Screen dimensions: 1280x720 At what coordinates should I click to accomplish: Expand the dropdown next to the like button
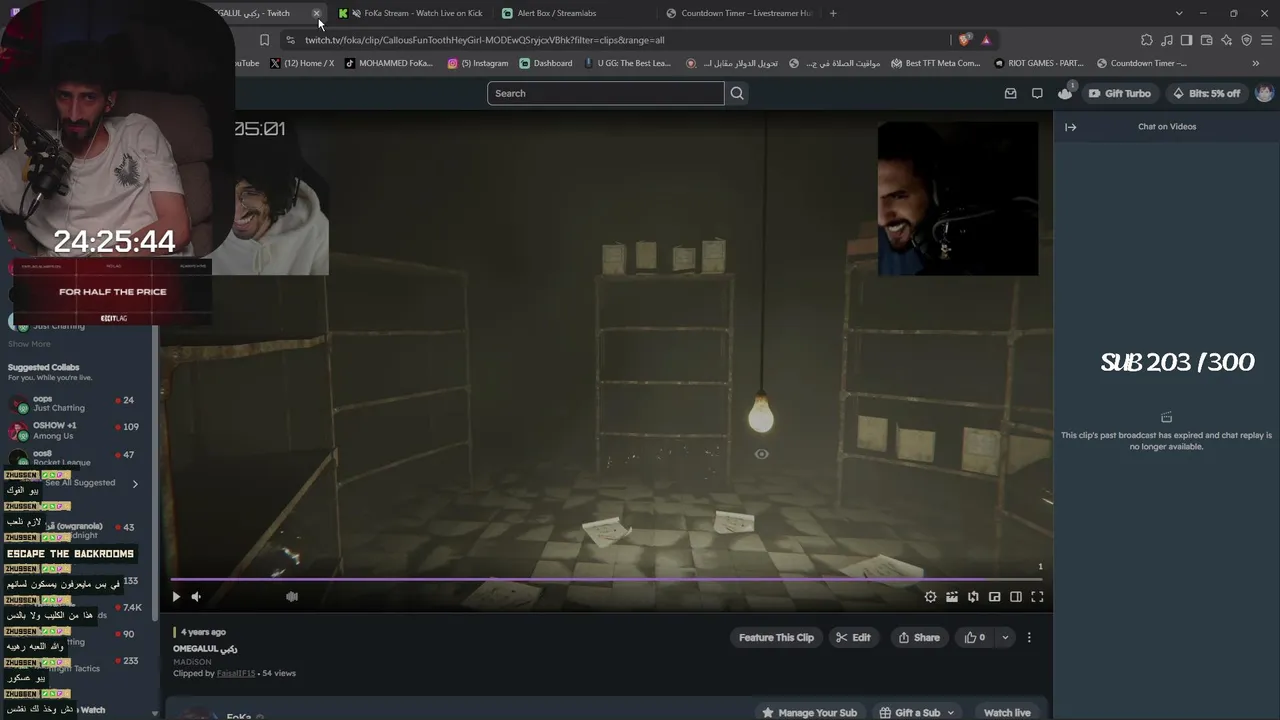point(1005,638)
